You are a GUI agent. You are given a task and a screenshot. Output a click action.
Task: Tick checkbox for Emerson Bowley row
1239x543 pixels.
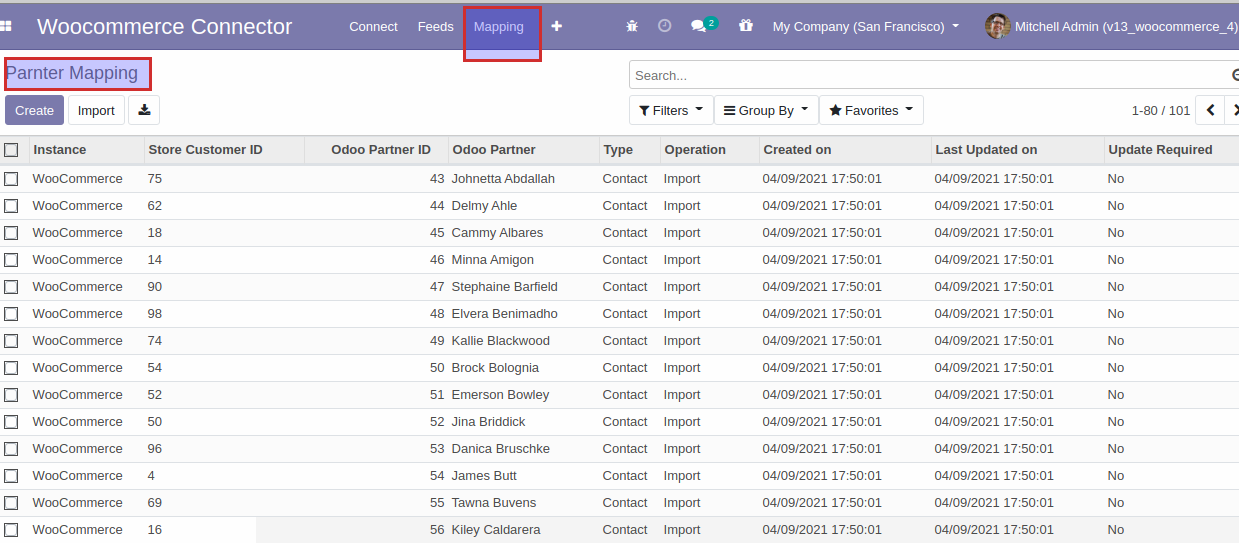coord(11,395)
